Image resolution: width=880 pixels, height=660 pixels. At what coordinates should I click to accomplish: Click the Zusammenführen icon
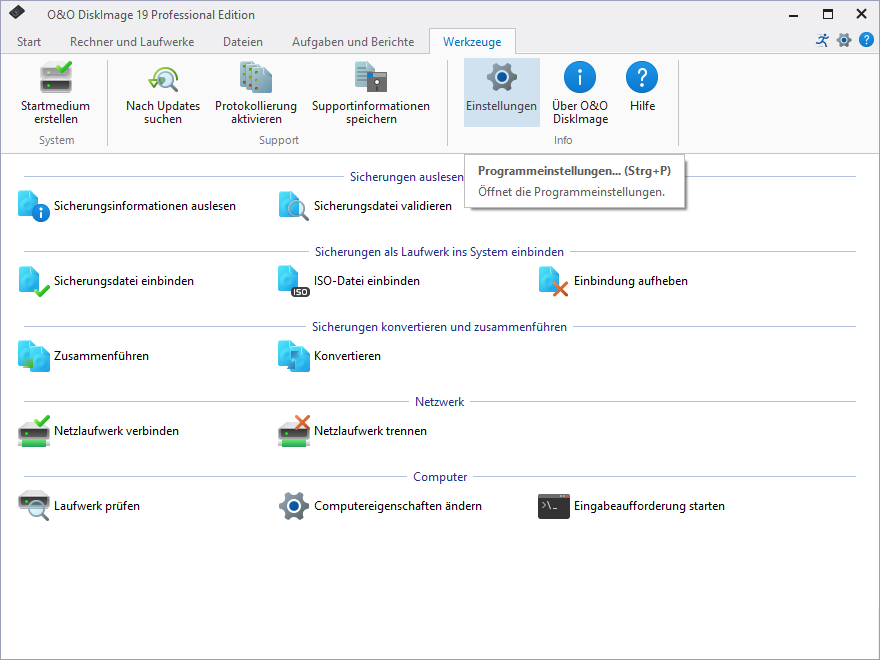point(34,356)
